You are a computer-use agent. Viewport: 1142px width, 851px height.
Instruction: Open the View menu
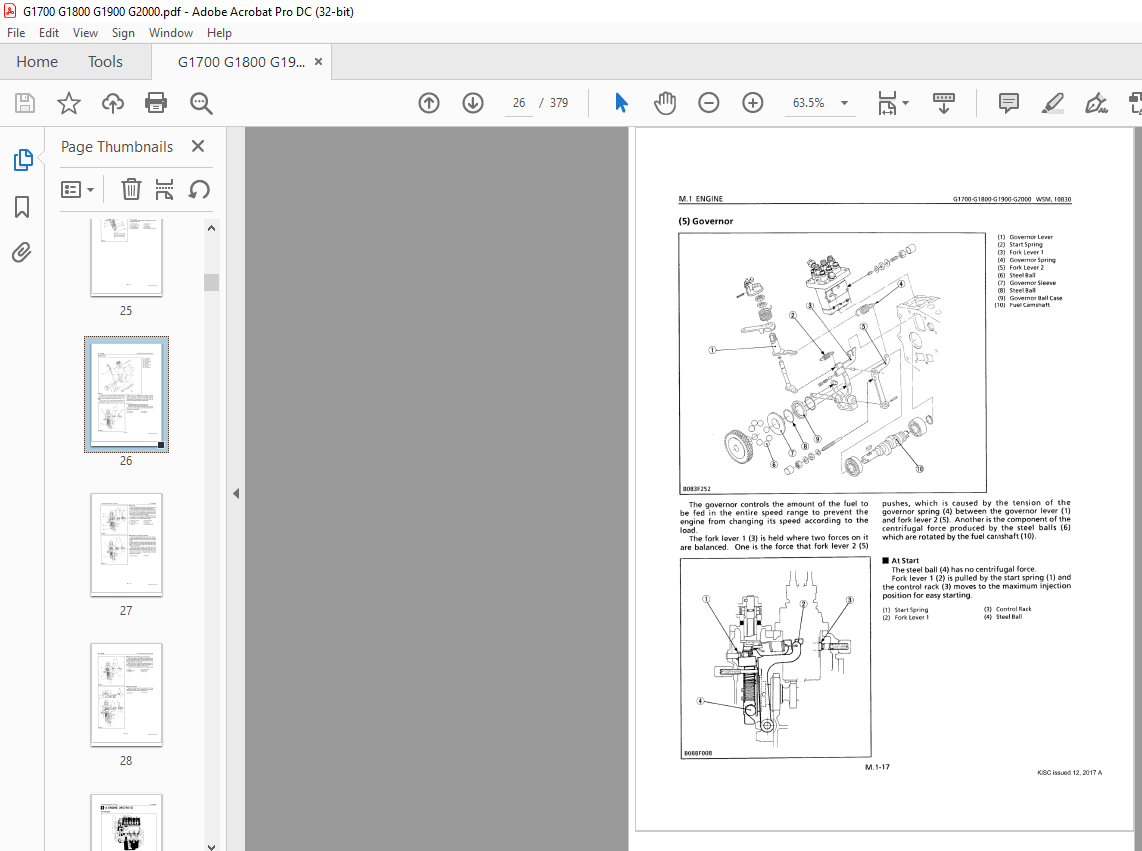click(x=85, y=33)
